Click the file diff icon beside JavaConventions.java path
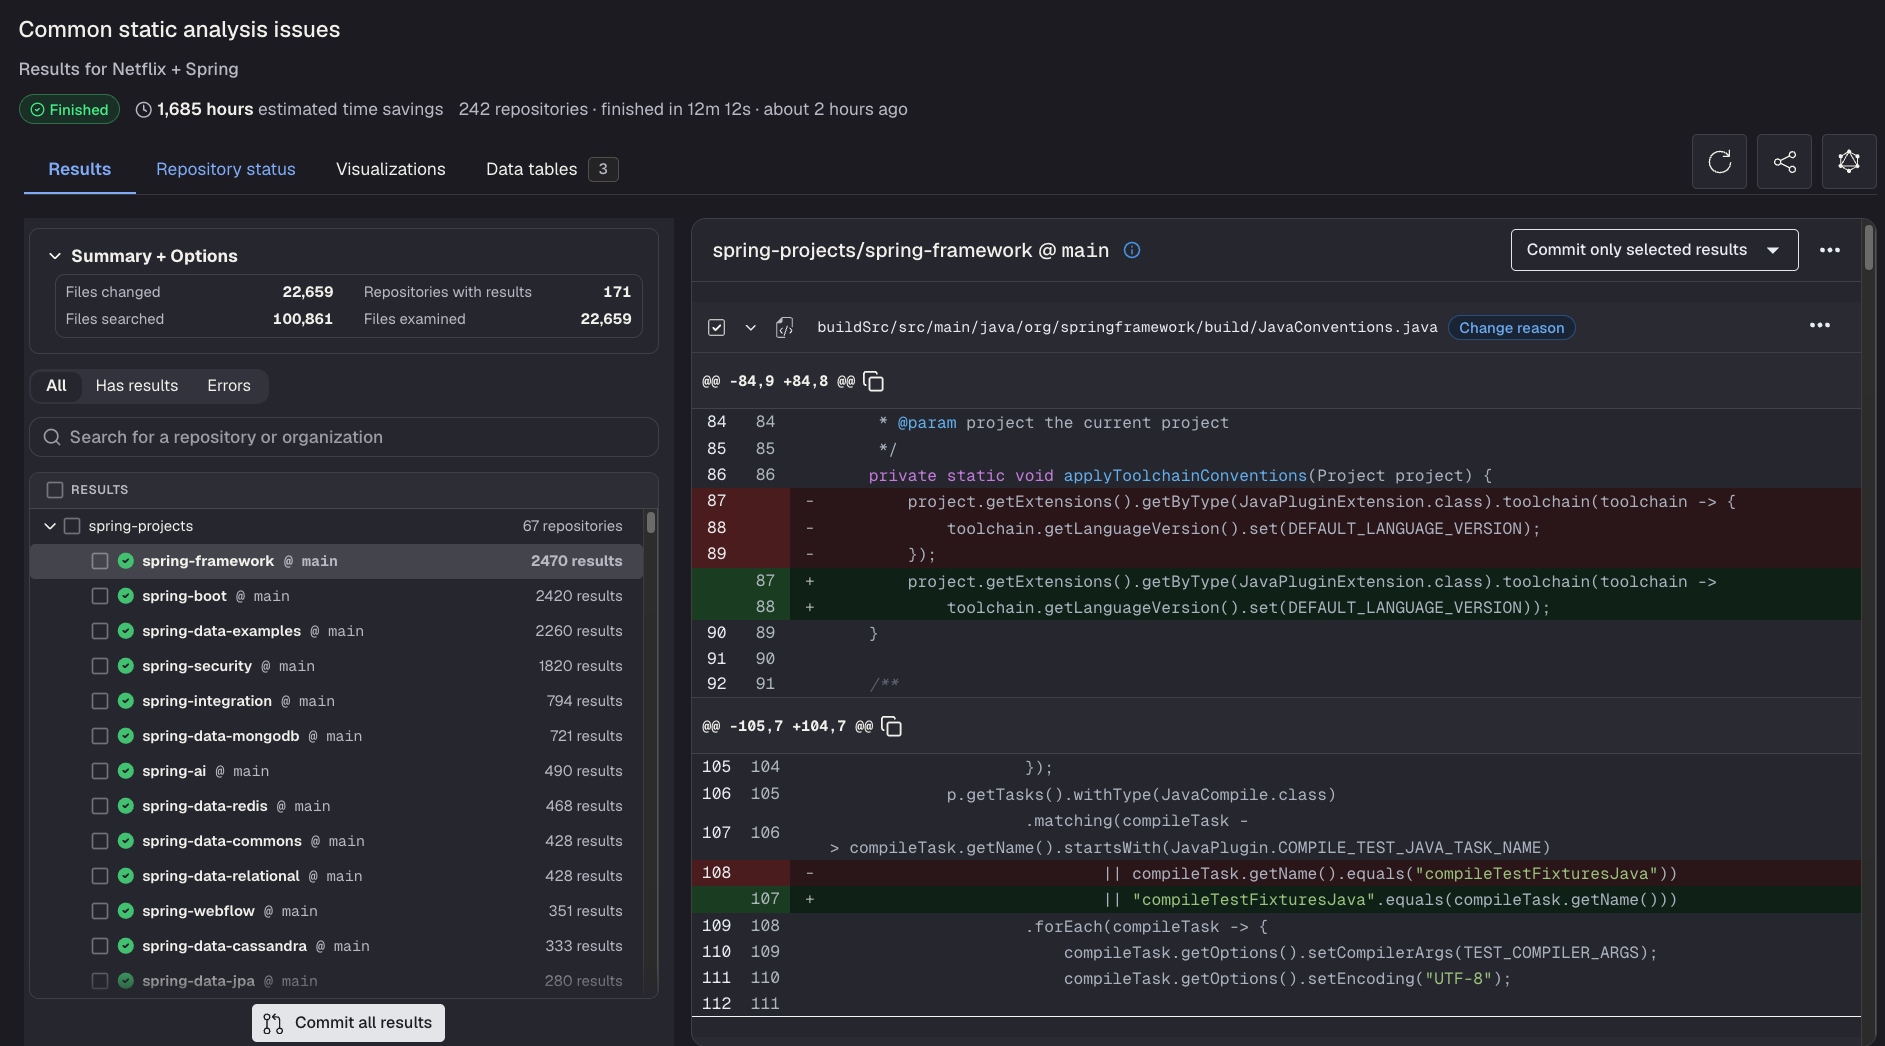 click(x=785, y=327)
